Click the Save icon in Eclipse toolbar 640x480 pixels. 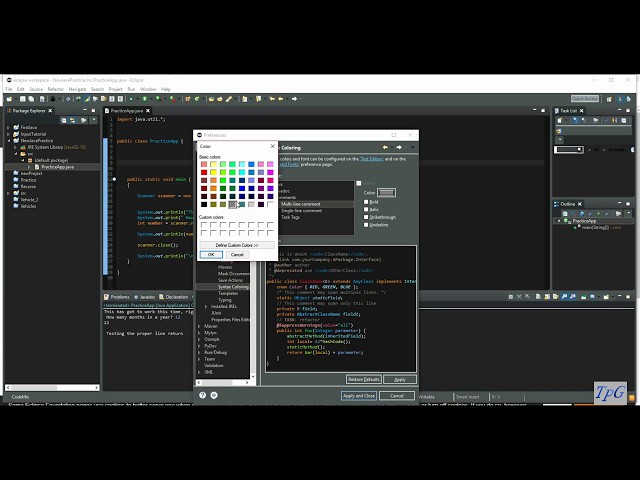click(23, 99)
